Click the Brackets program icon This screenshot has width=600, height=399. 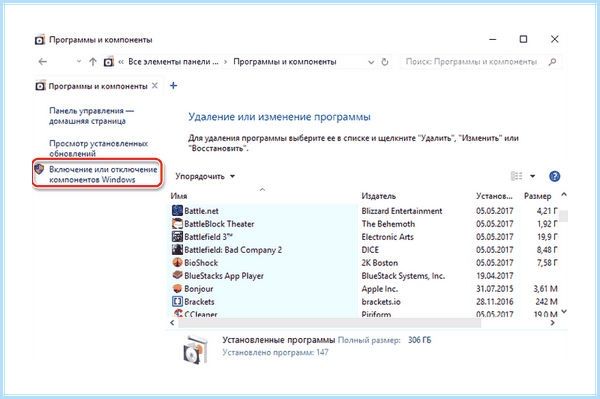[x=177, y=301]
